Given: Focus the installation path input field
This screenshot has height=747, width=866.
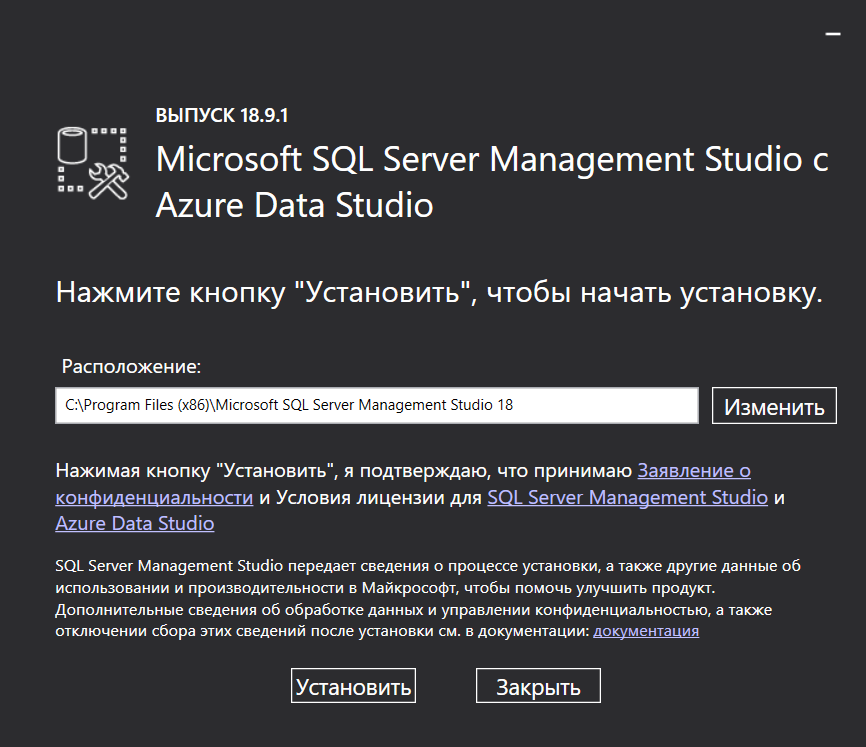Looking at the screenshot, I should click(376, 406).
